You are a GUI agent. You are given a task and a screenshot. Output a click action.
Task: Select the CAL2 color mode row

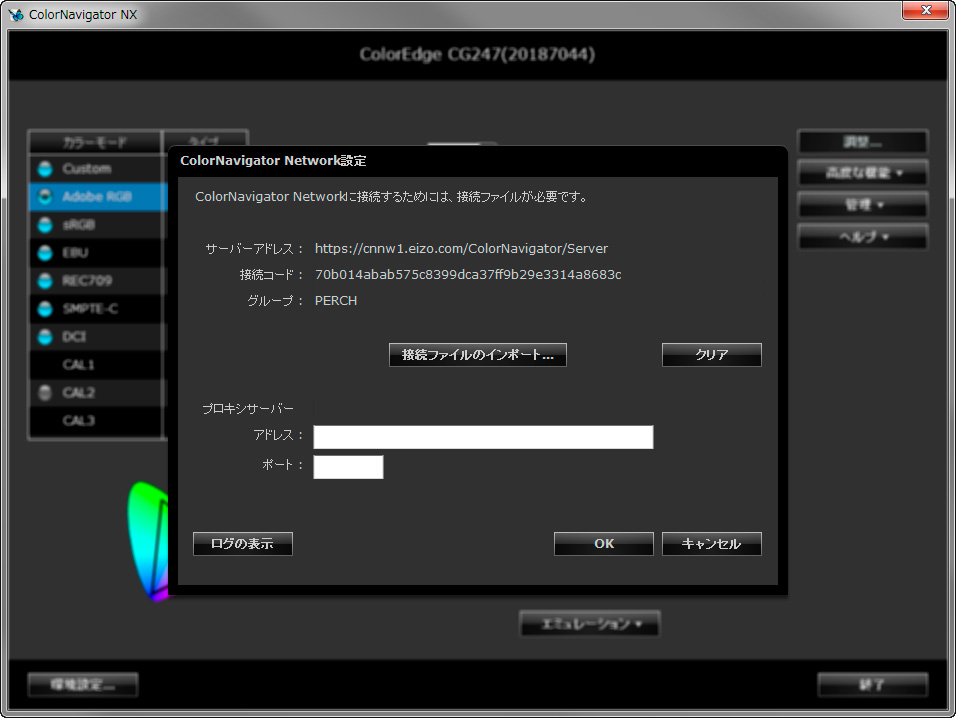(x=98, y=393)
